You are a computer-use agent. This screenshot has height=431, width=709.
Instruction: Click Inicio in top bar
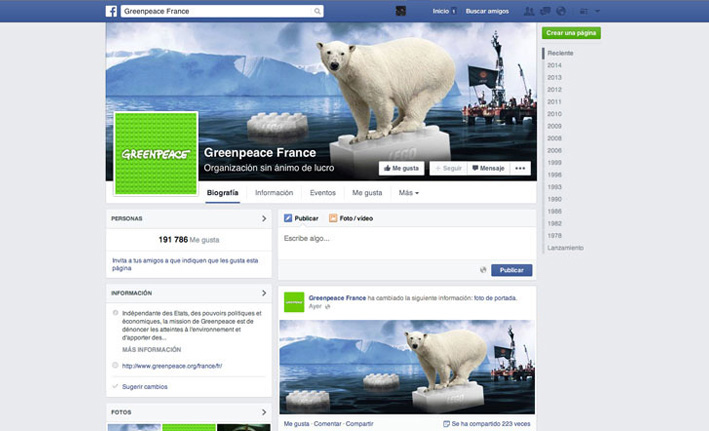(440, 11)
